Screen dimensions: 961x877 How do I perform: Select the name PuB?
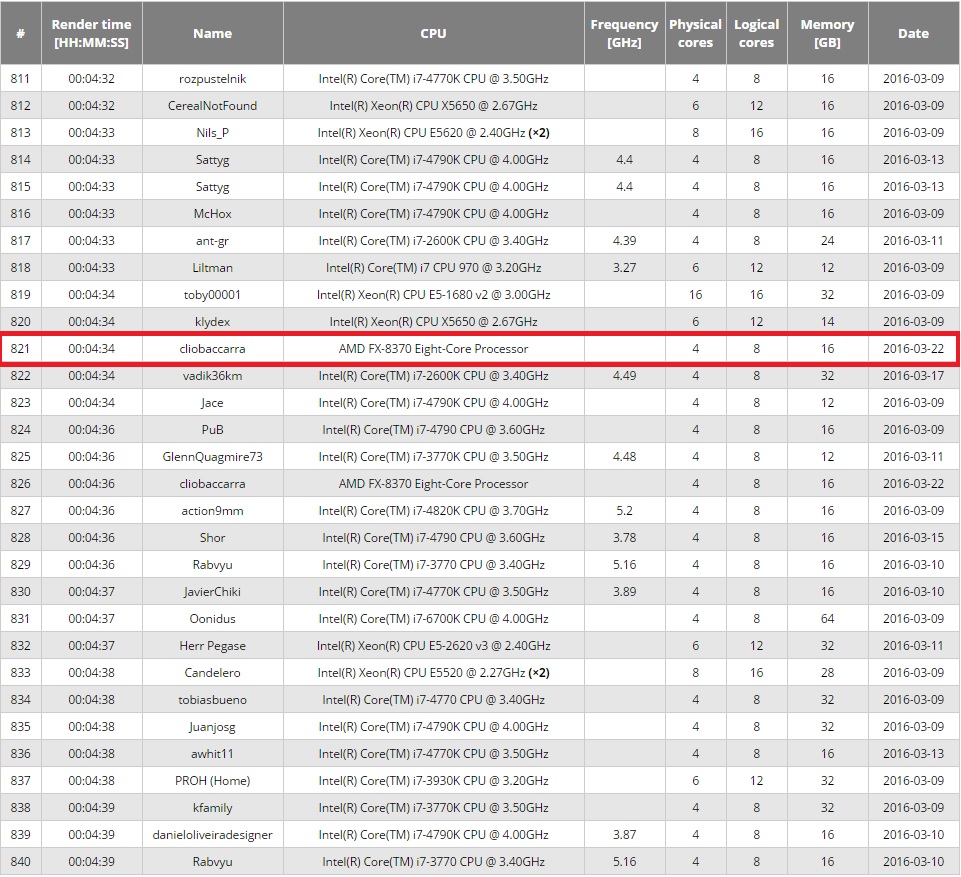212,429
